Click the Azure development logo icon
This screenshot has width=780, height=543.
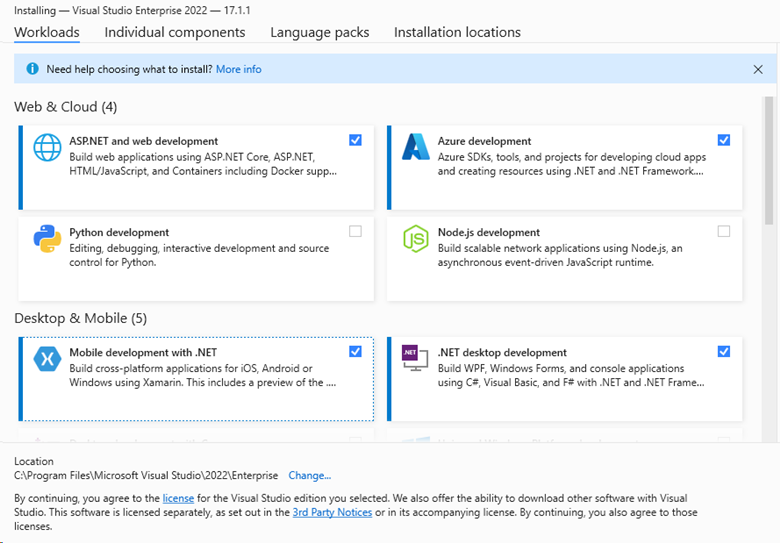(x=416, y=147)
